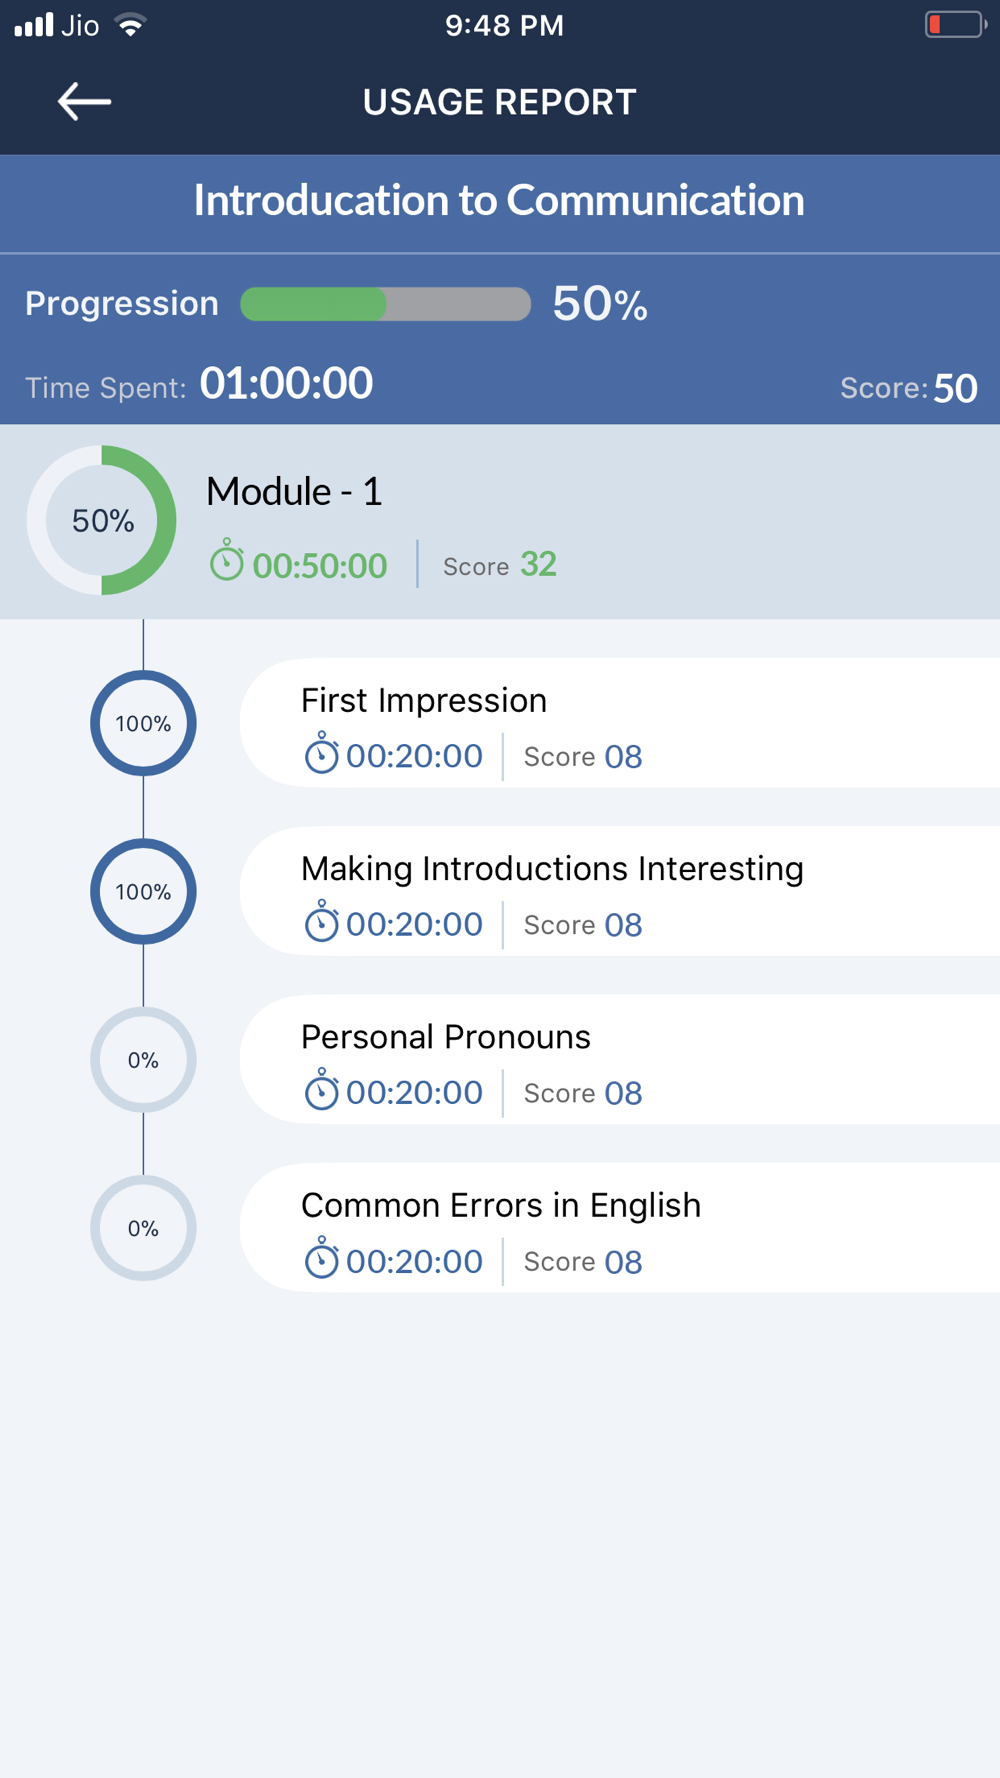Click Making Introductions Interesting 100% circle
Screen dimensions: 1000x1778
[x=143, y=891]
